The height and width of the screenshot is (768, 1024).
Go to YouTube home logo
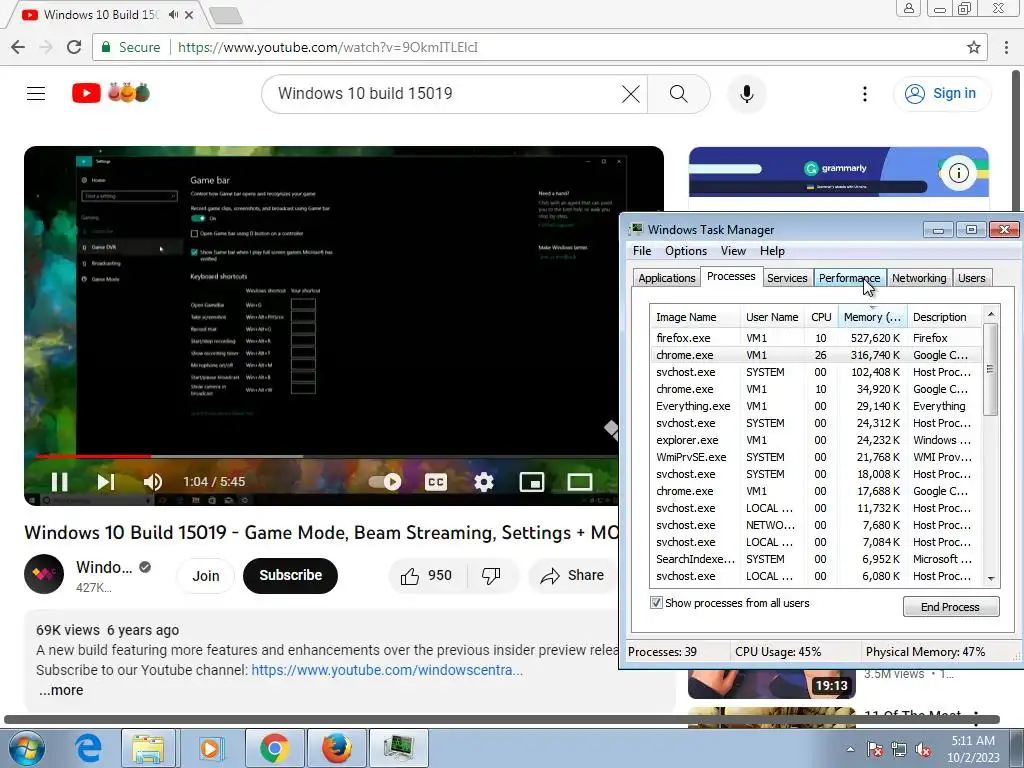[x=111, y=93]
